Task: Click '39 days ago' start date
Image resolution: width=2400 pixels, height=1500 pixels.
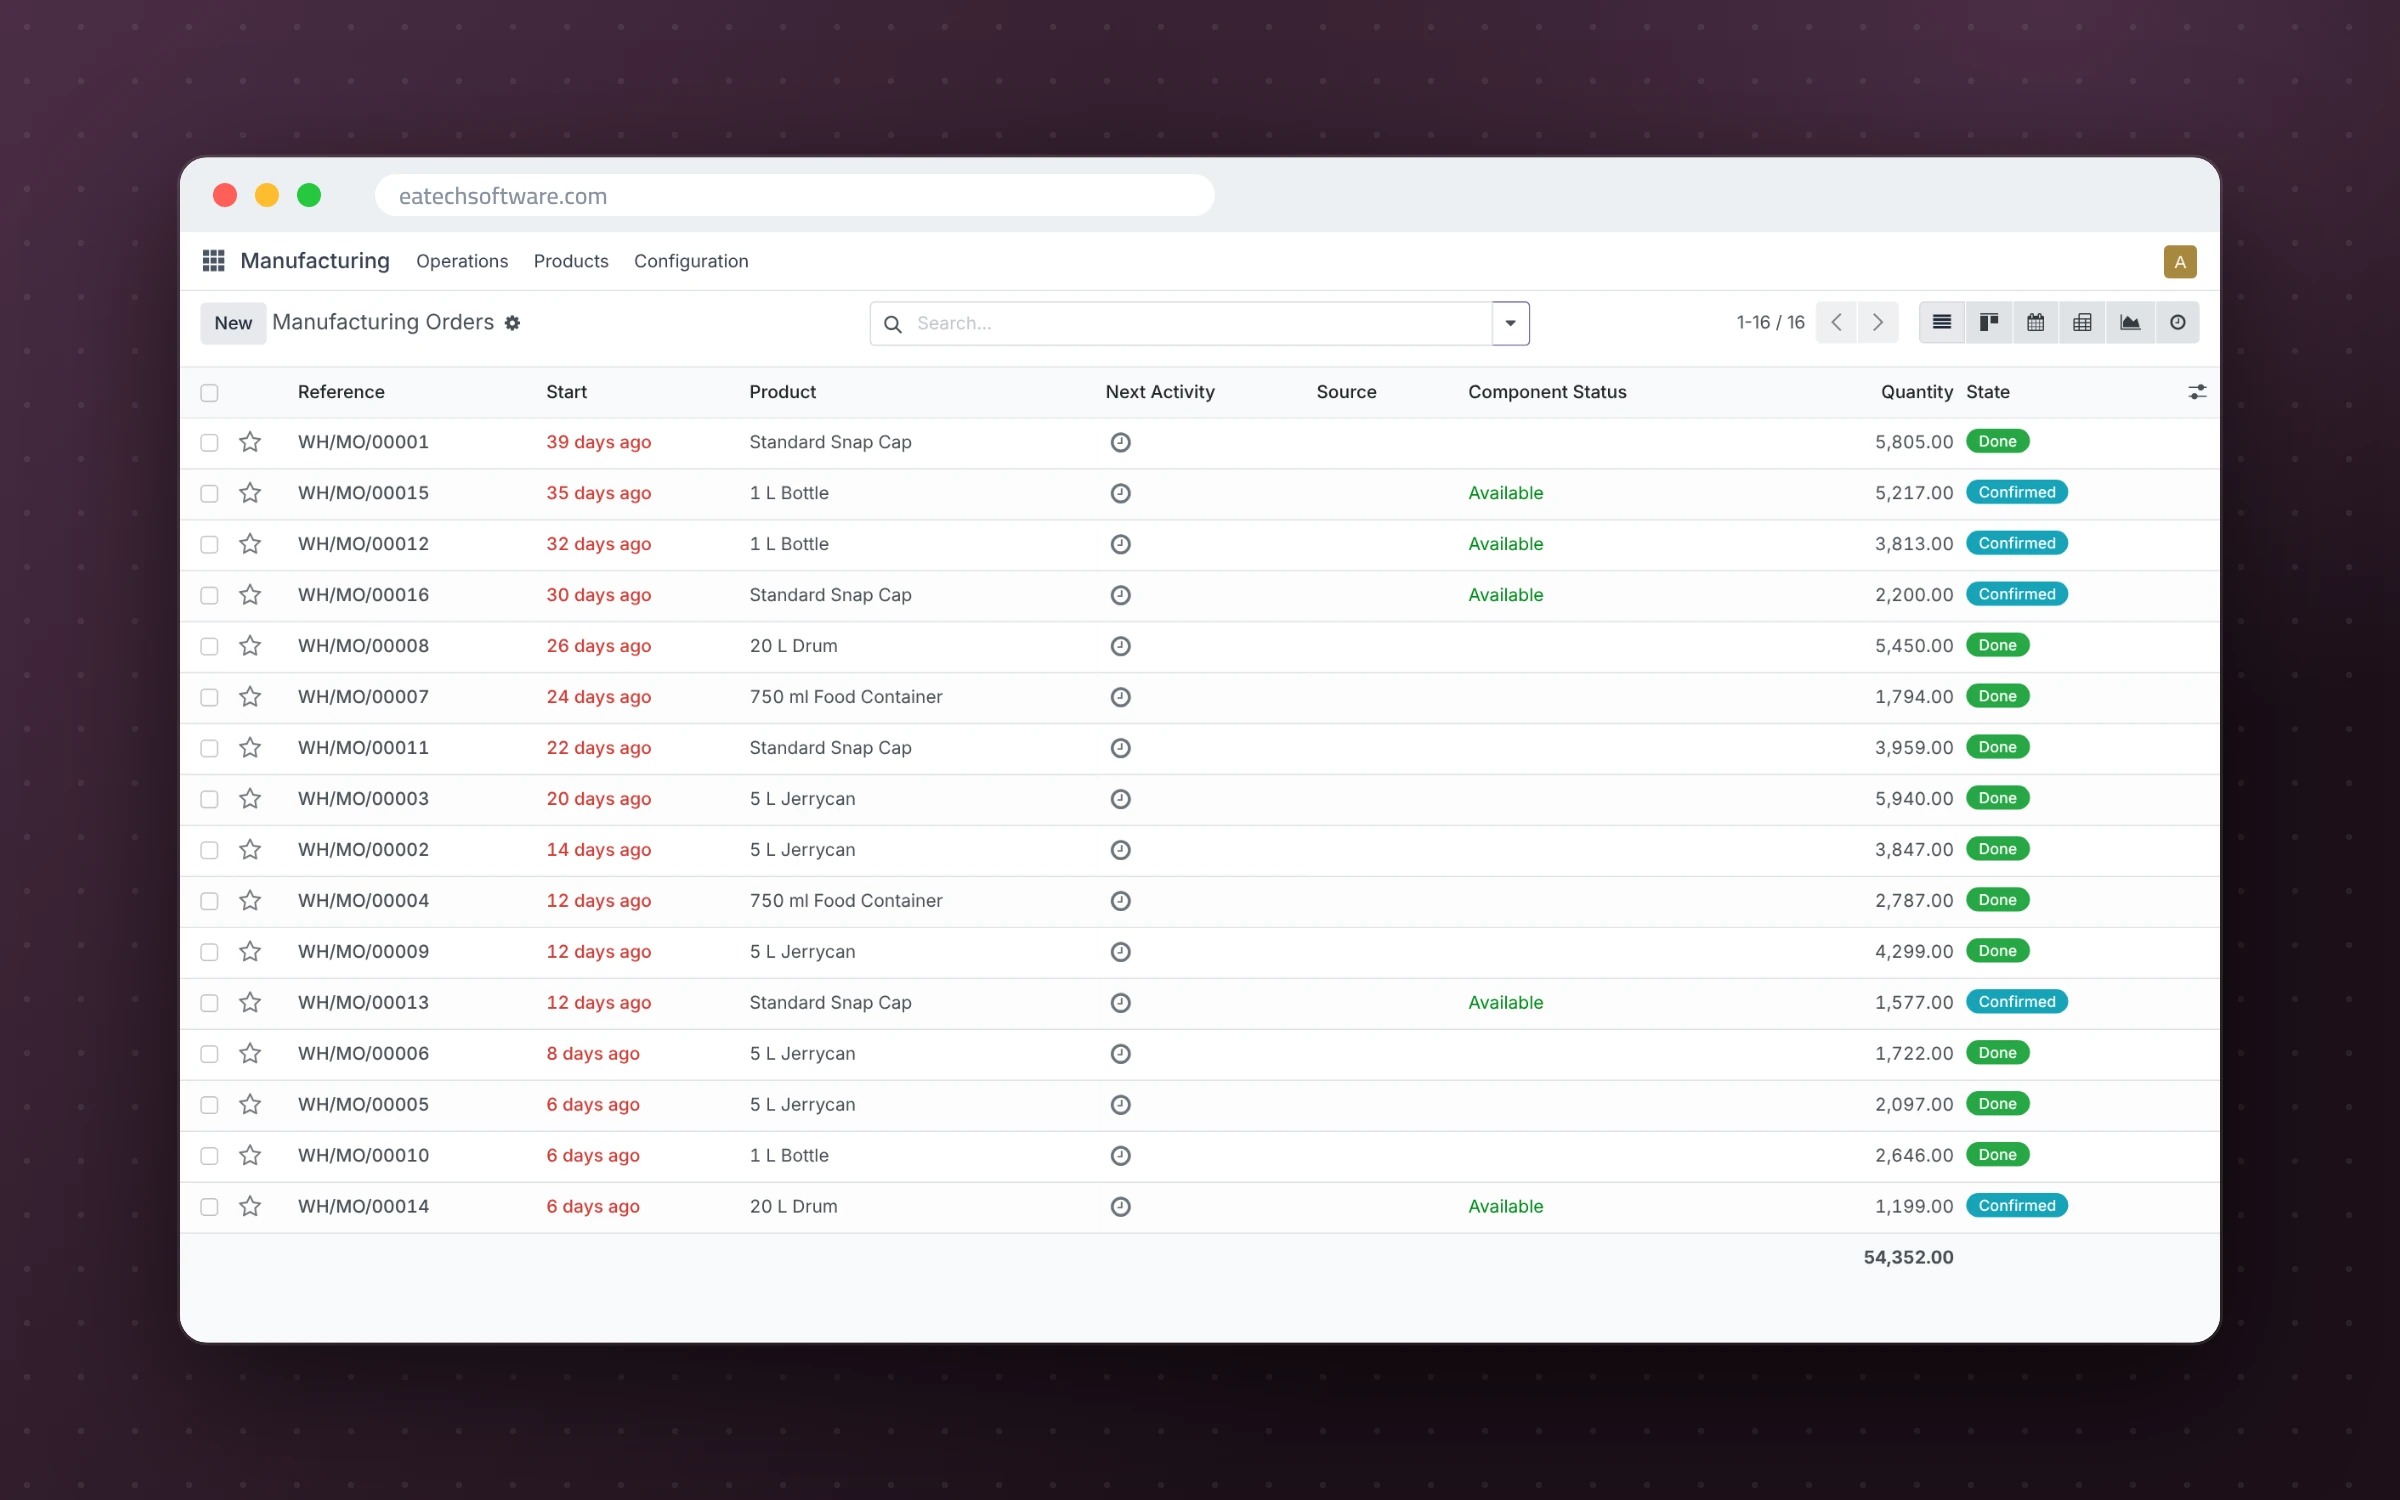Action: pyautogui.click(x=598, y=442)
